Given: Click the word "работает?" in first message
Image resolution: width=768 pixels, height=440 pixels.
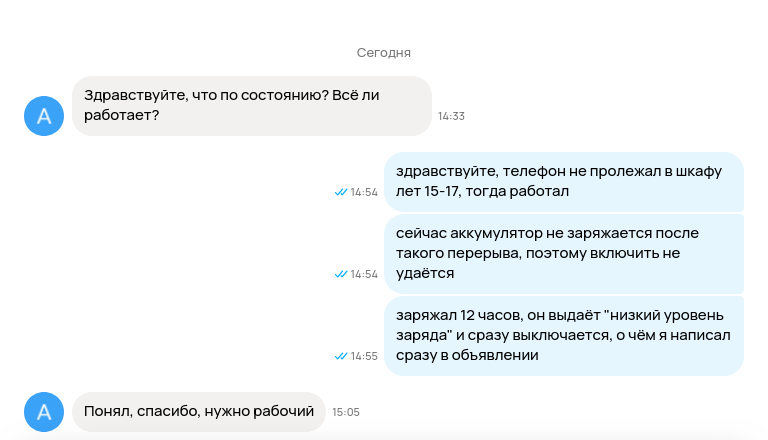Looking at the screenshot, I should [x=121, y=116].
